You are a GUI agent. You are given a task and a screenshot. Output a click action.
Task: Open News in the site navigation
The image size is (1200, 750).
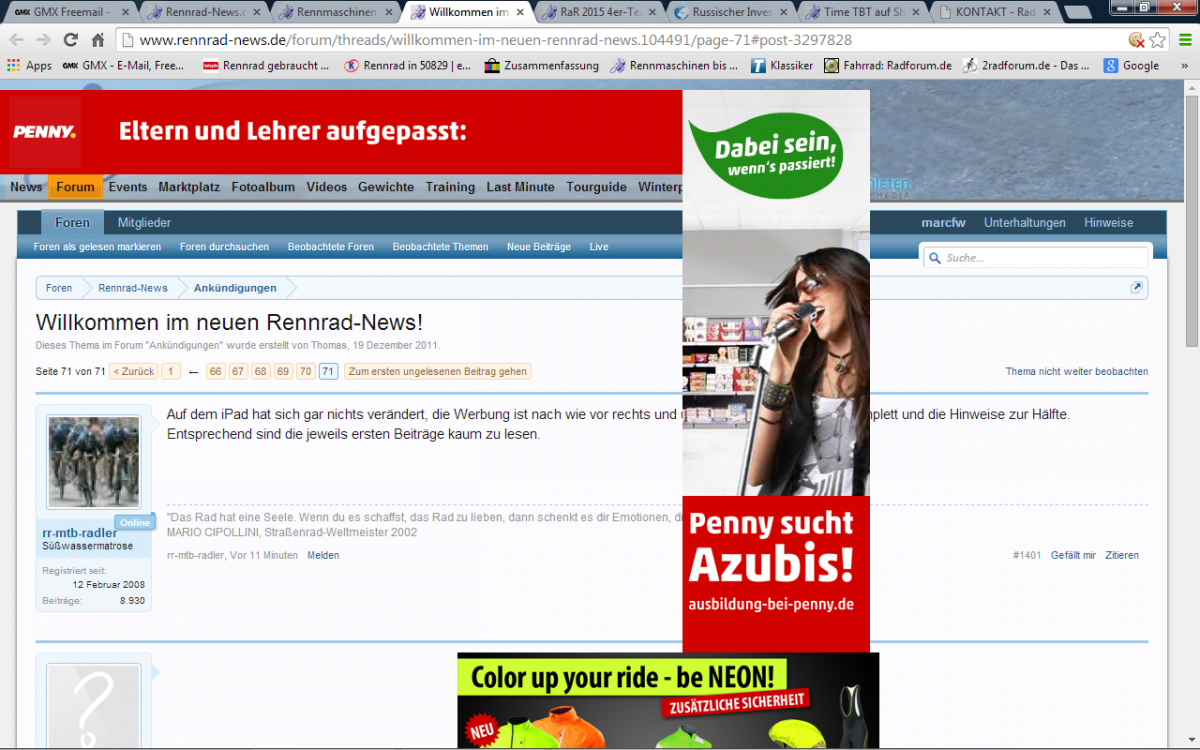[x=26, y=187]
